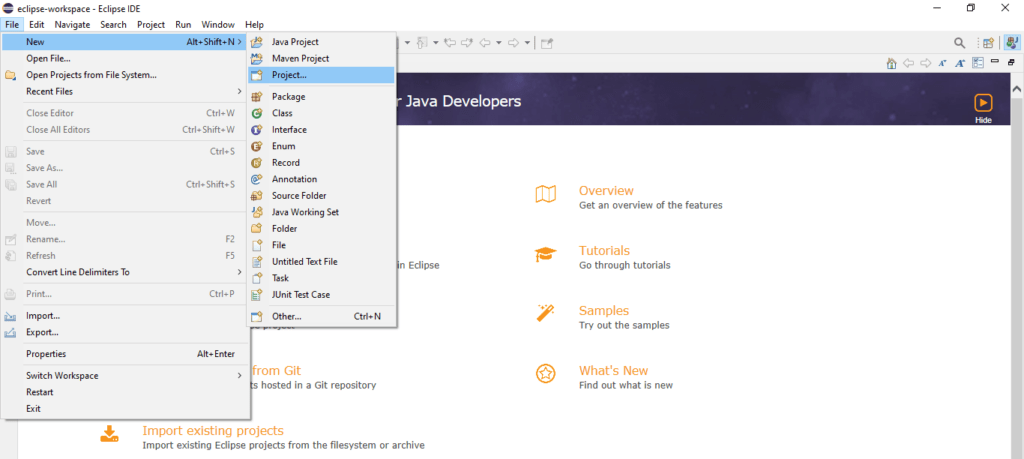Open the Search magnifier in toolbar
The height and width of the screenshot is (459, 1024).
pyautogui.click(x=959, y=43)
